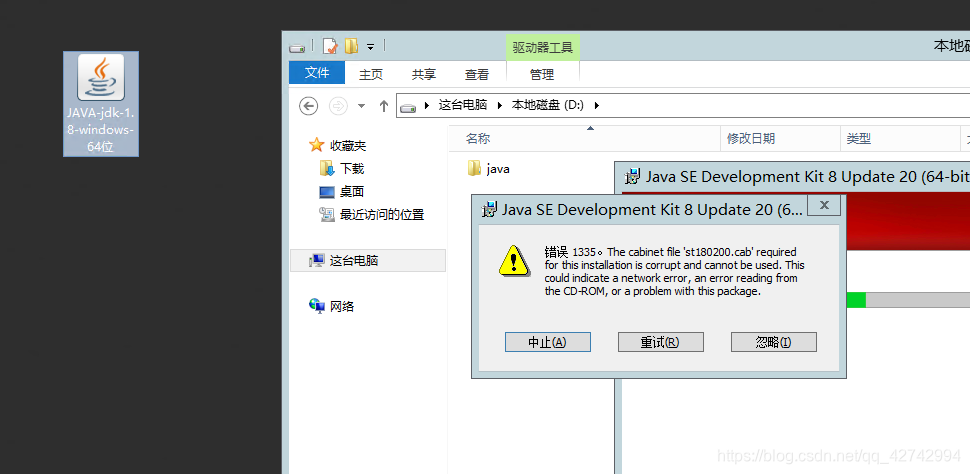Image resolution: width=970 pixels, height=474 pixels.
Task: Switch to the 共享 ribbon tab
Action: pos(424,74)
